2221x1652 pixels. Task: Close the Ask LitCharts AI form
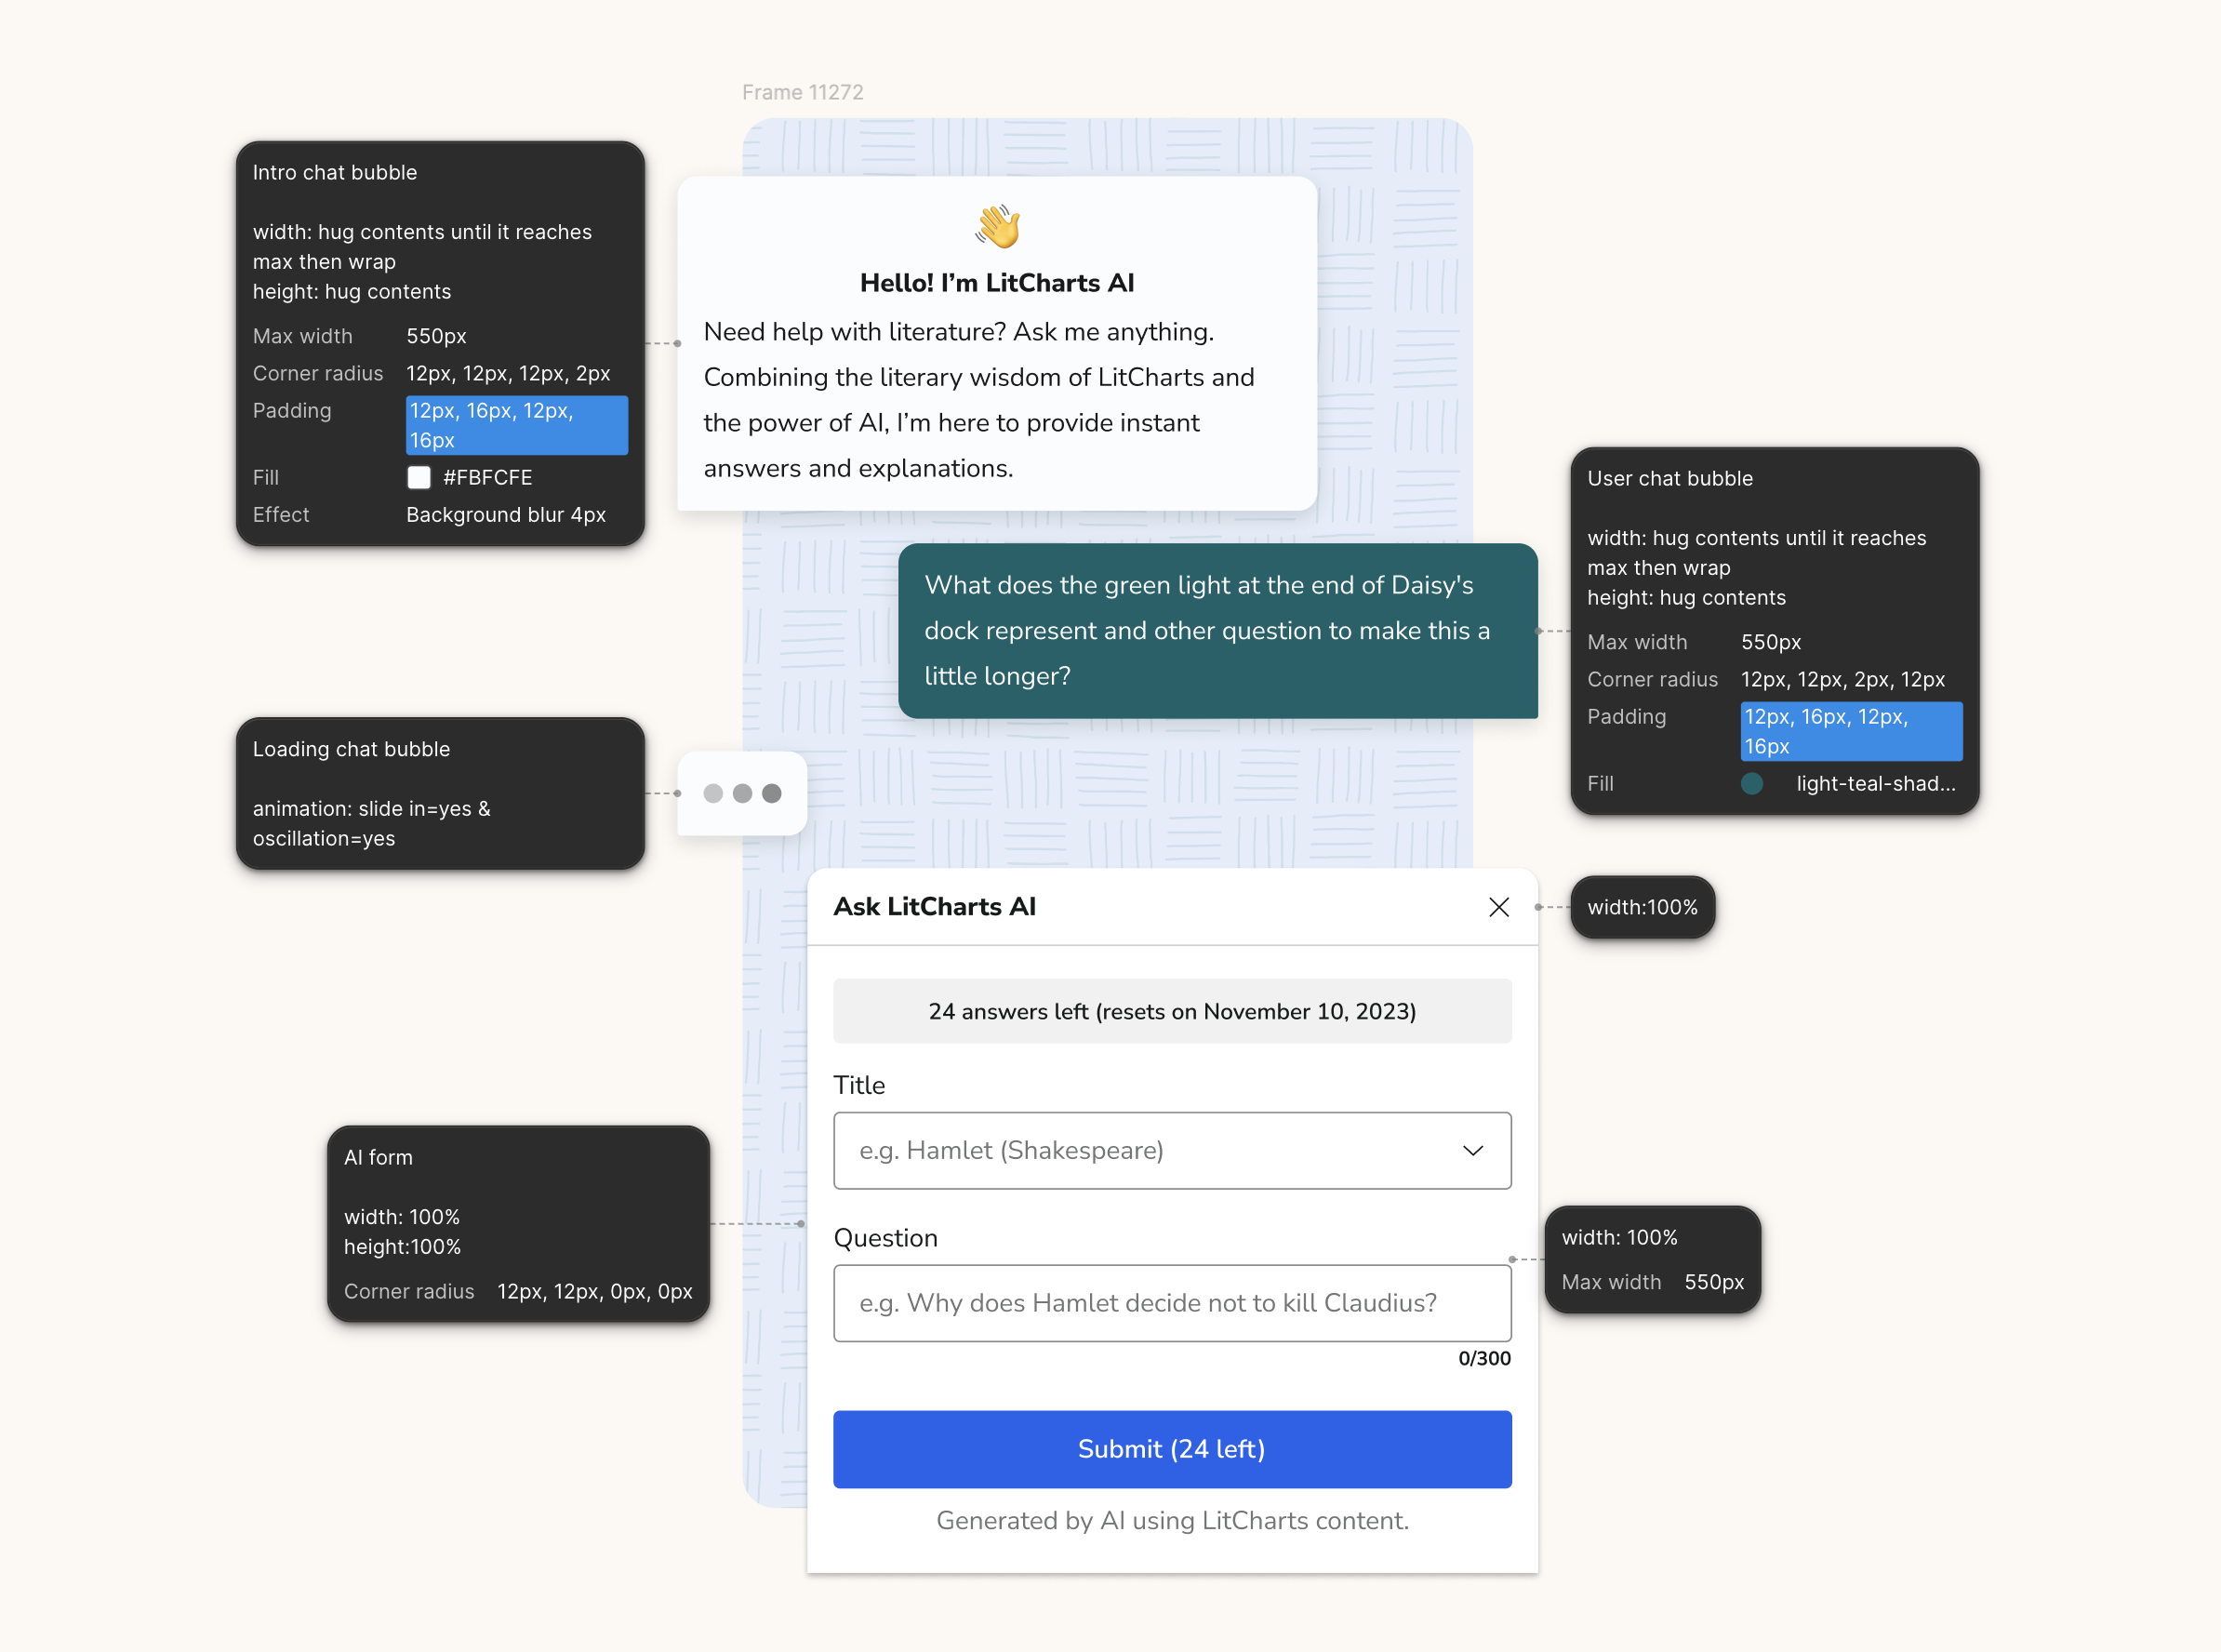coord(1498,907)
